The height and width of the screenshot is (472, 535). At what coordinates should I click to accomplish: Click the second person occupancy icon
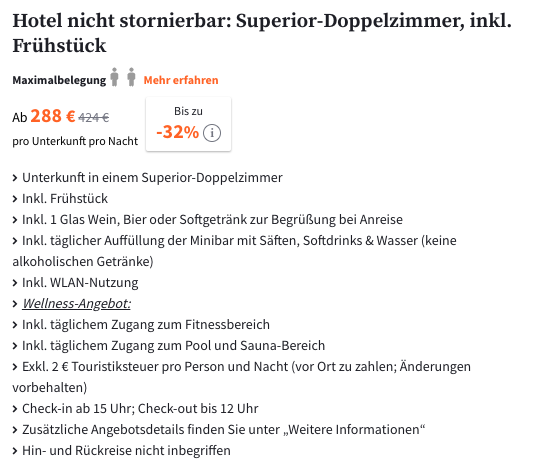point(131,77)
